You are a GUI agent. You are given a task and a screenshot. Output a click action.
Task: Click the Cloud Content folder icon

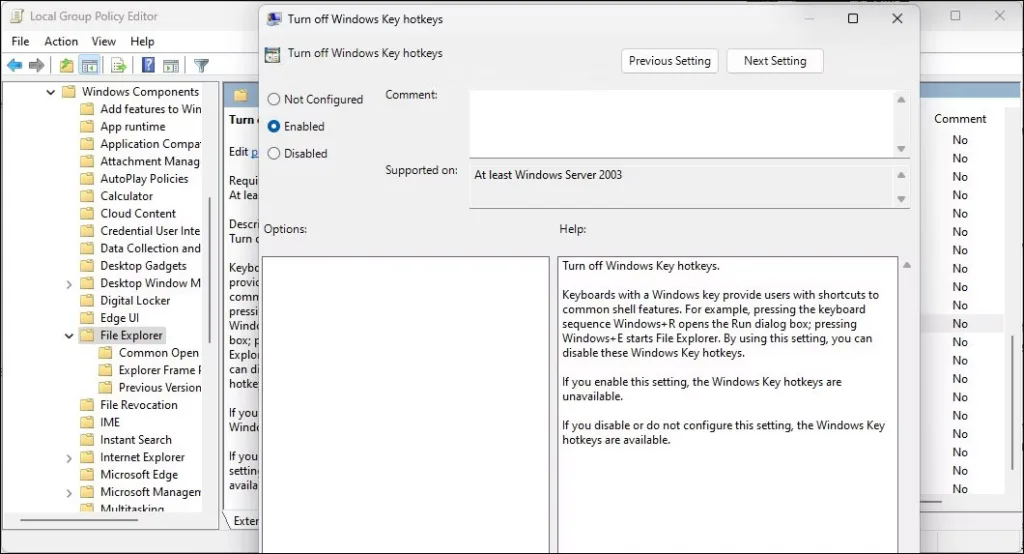tap(87, 214)
